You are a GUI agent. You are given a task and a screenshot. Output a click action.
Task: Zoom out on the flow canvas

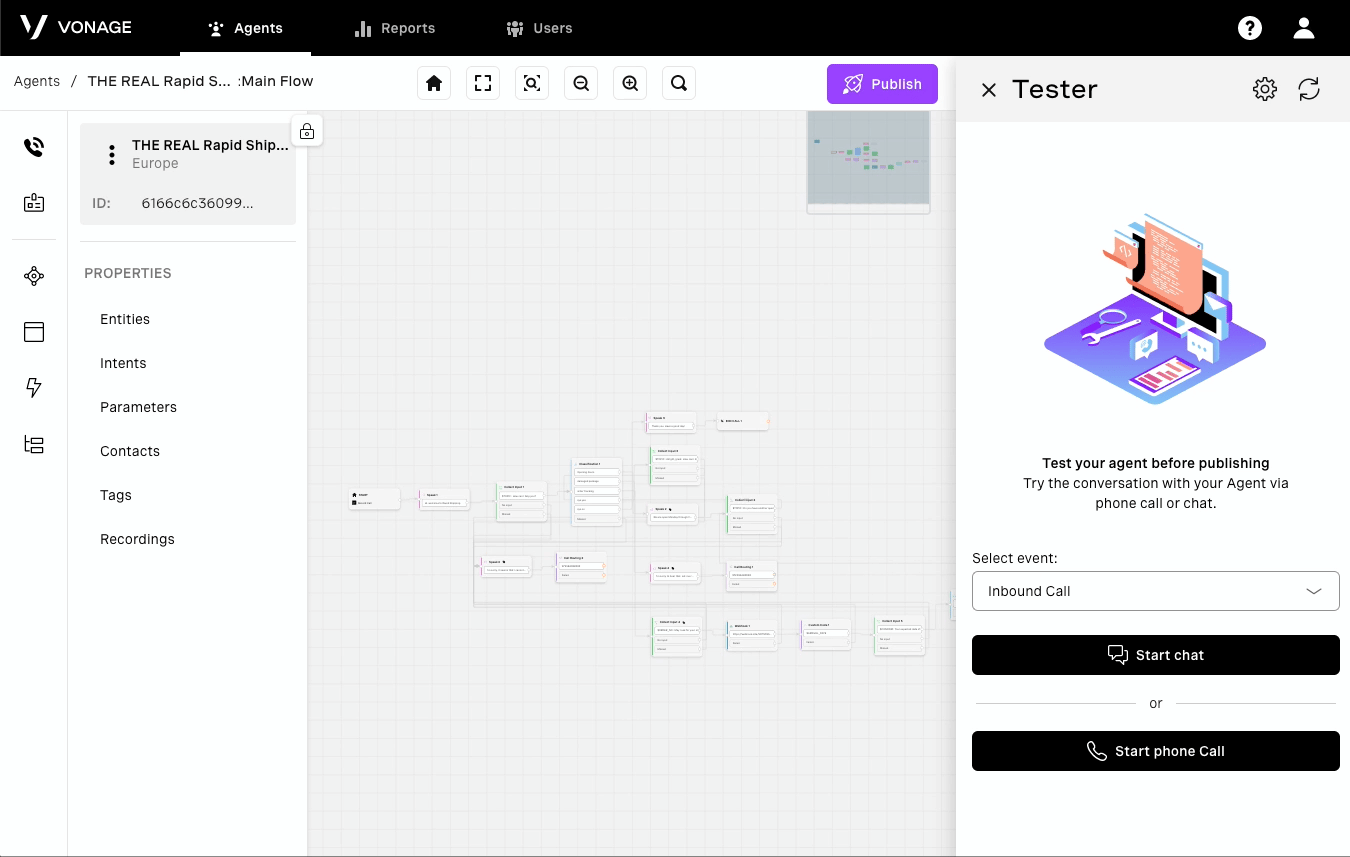(x=581, y=84)
